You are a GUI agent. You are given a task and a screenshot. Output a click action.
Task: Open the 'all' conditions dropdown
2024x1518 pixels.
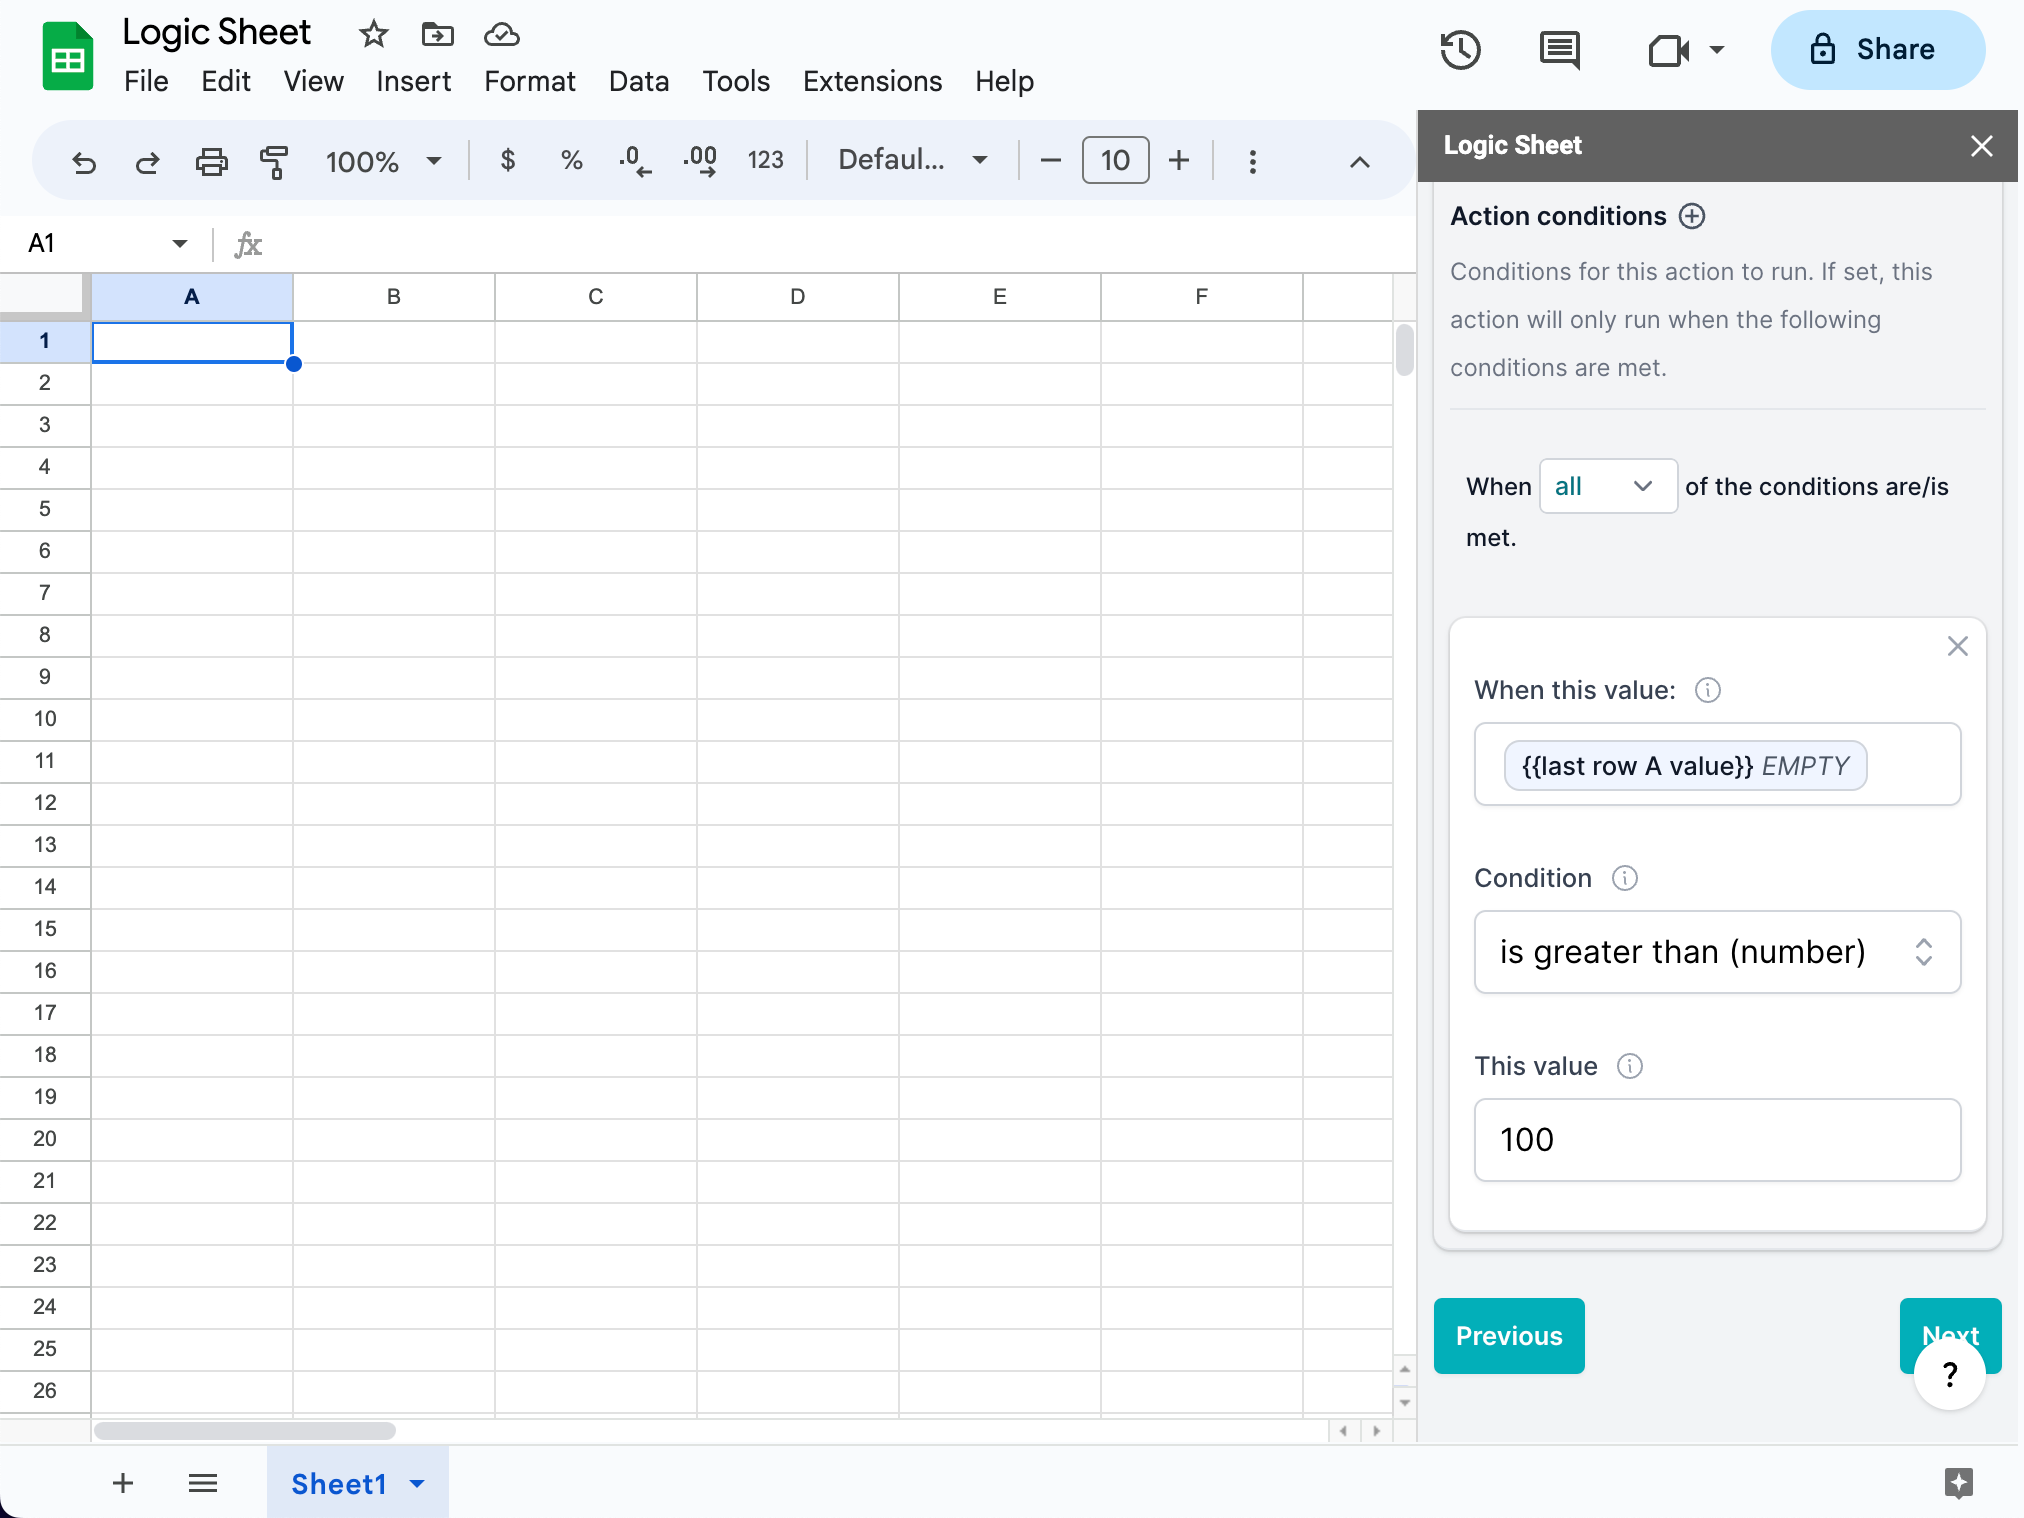1607,486
